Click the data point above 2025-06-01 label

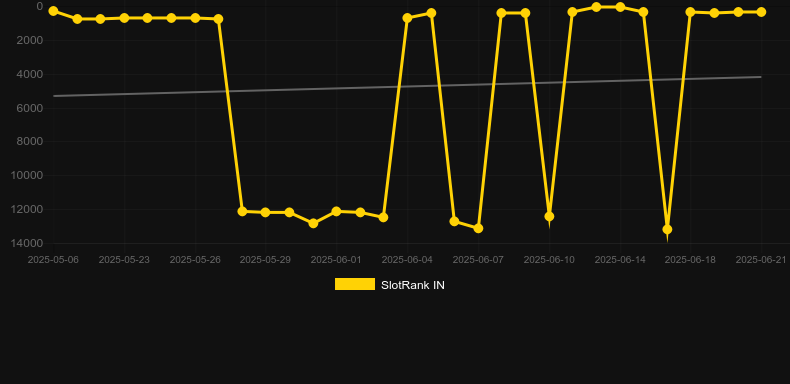pyautogui.click(x=337, y=211)
